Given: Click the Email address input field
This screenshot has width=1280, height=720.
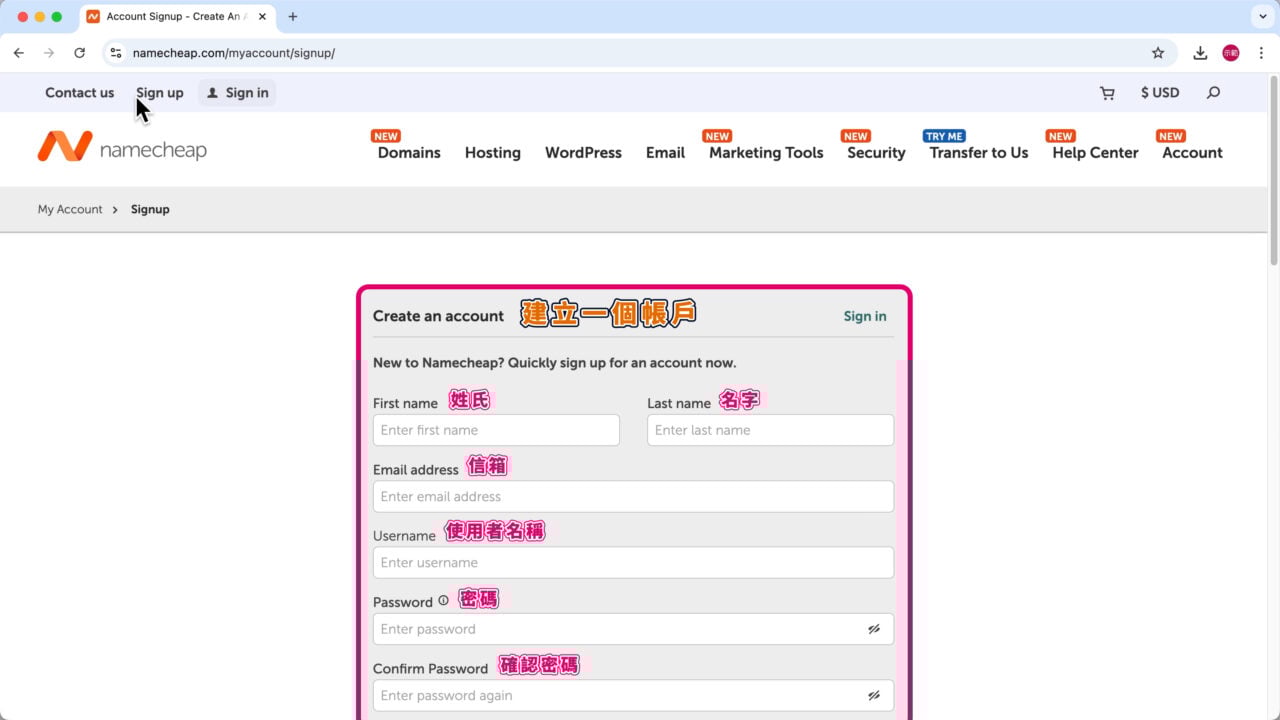Looking at the screenshot, I should pyautogui.click(x=633, y=497).
